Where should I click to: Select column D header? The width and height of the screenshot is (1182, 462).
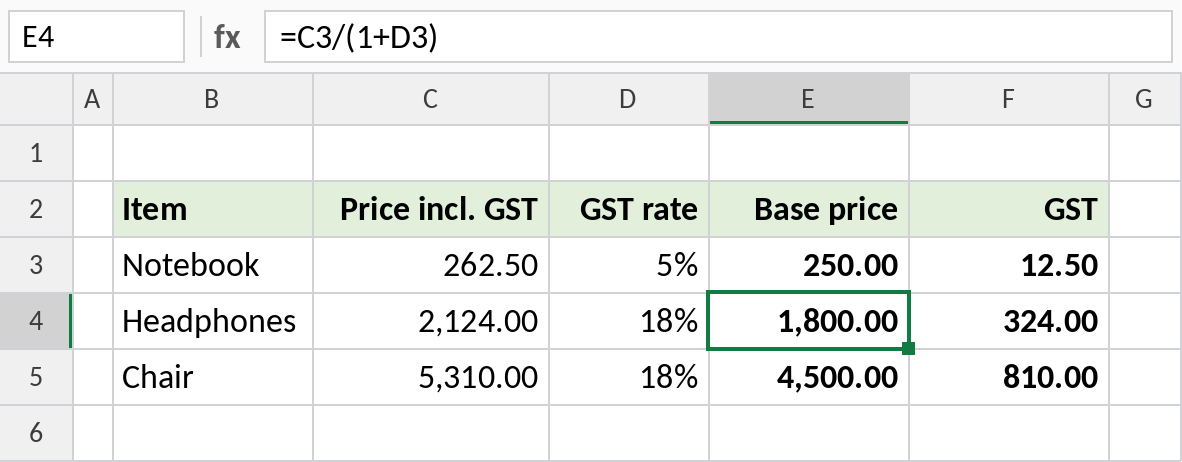[629, 99]
